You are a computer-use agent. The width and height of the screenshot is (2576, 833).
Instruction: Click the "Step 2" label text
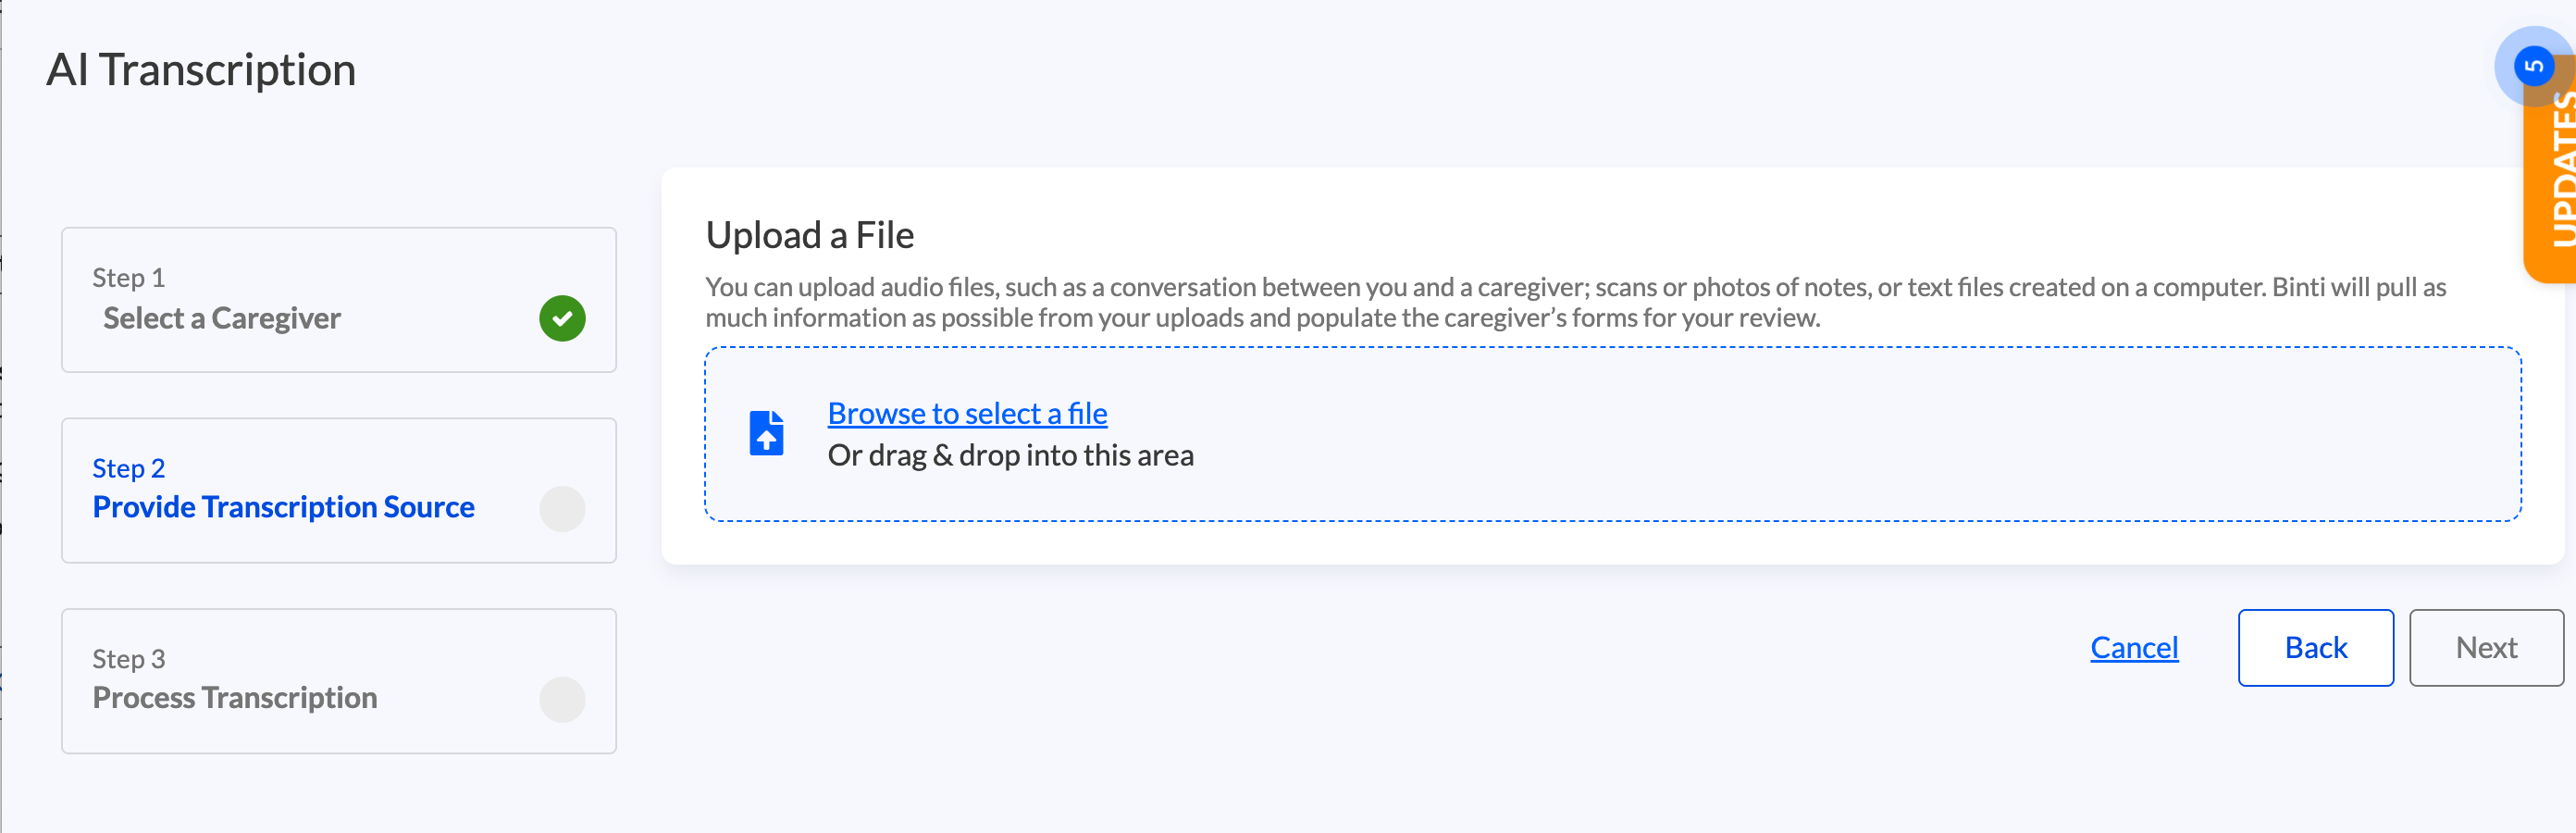pyautogui.click(x=129, y=468)
